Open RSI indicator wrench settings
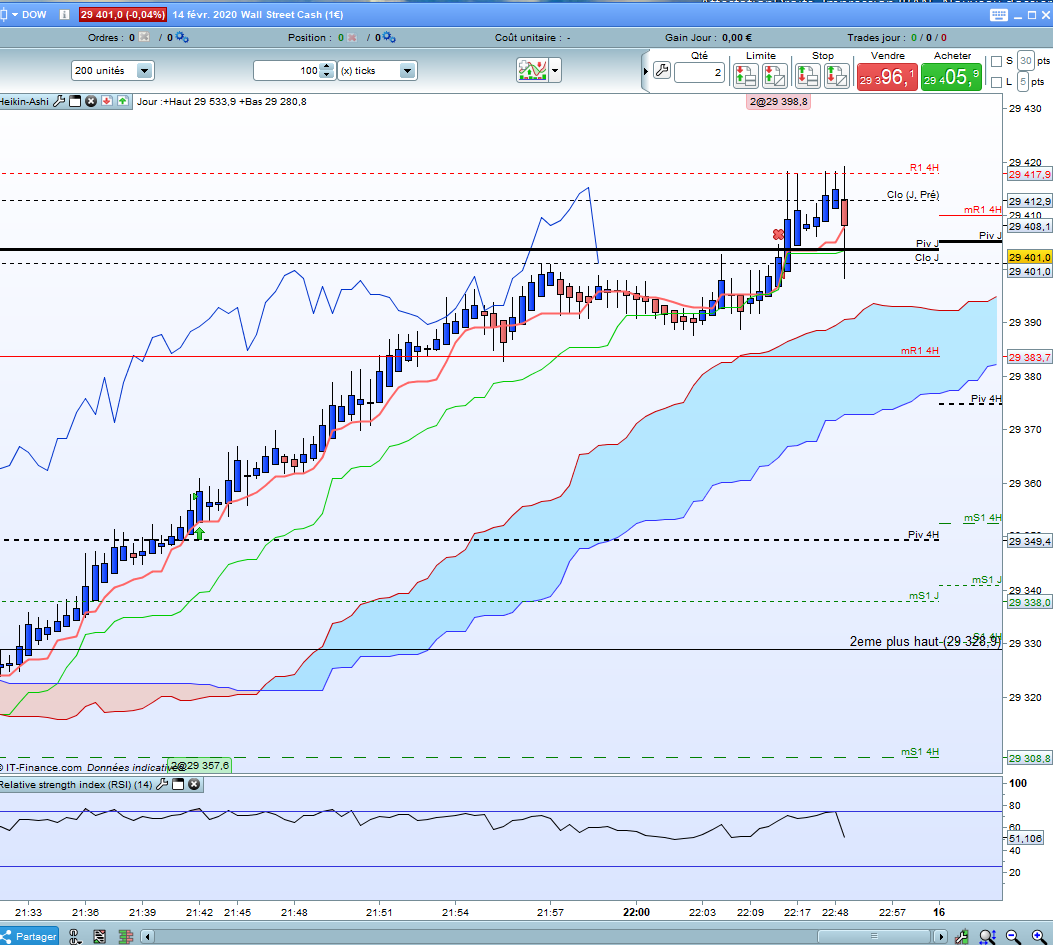 click(x=162, y=784)
